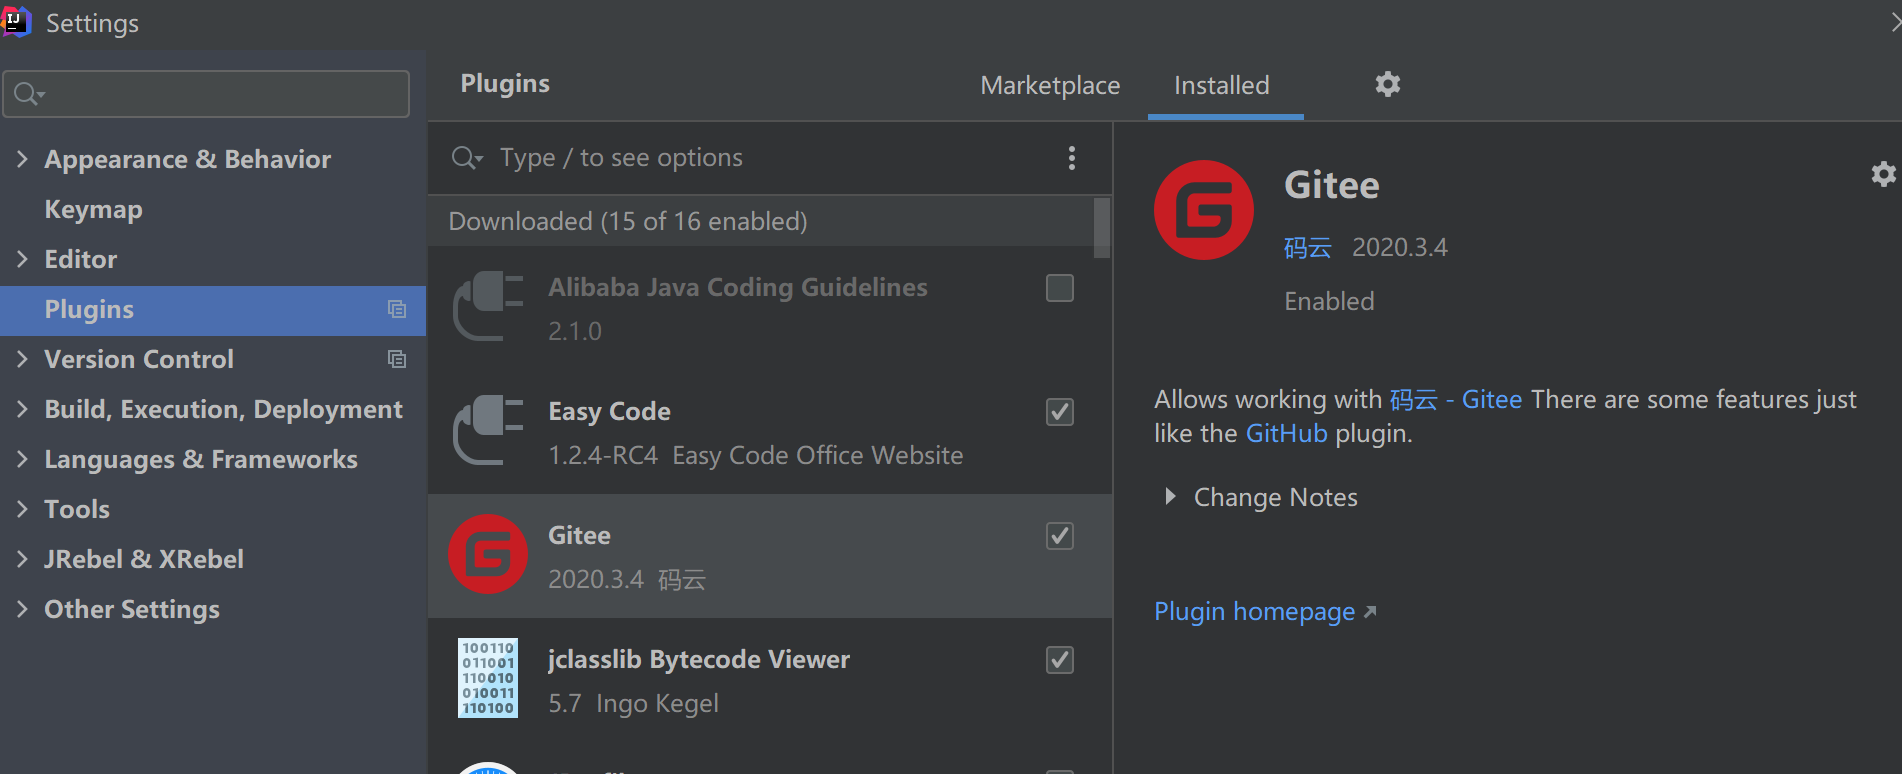Click the Gitee icon in plugin list
1902x774 pixels.
[x=488, y=554]
